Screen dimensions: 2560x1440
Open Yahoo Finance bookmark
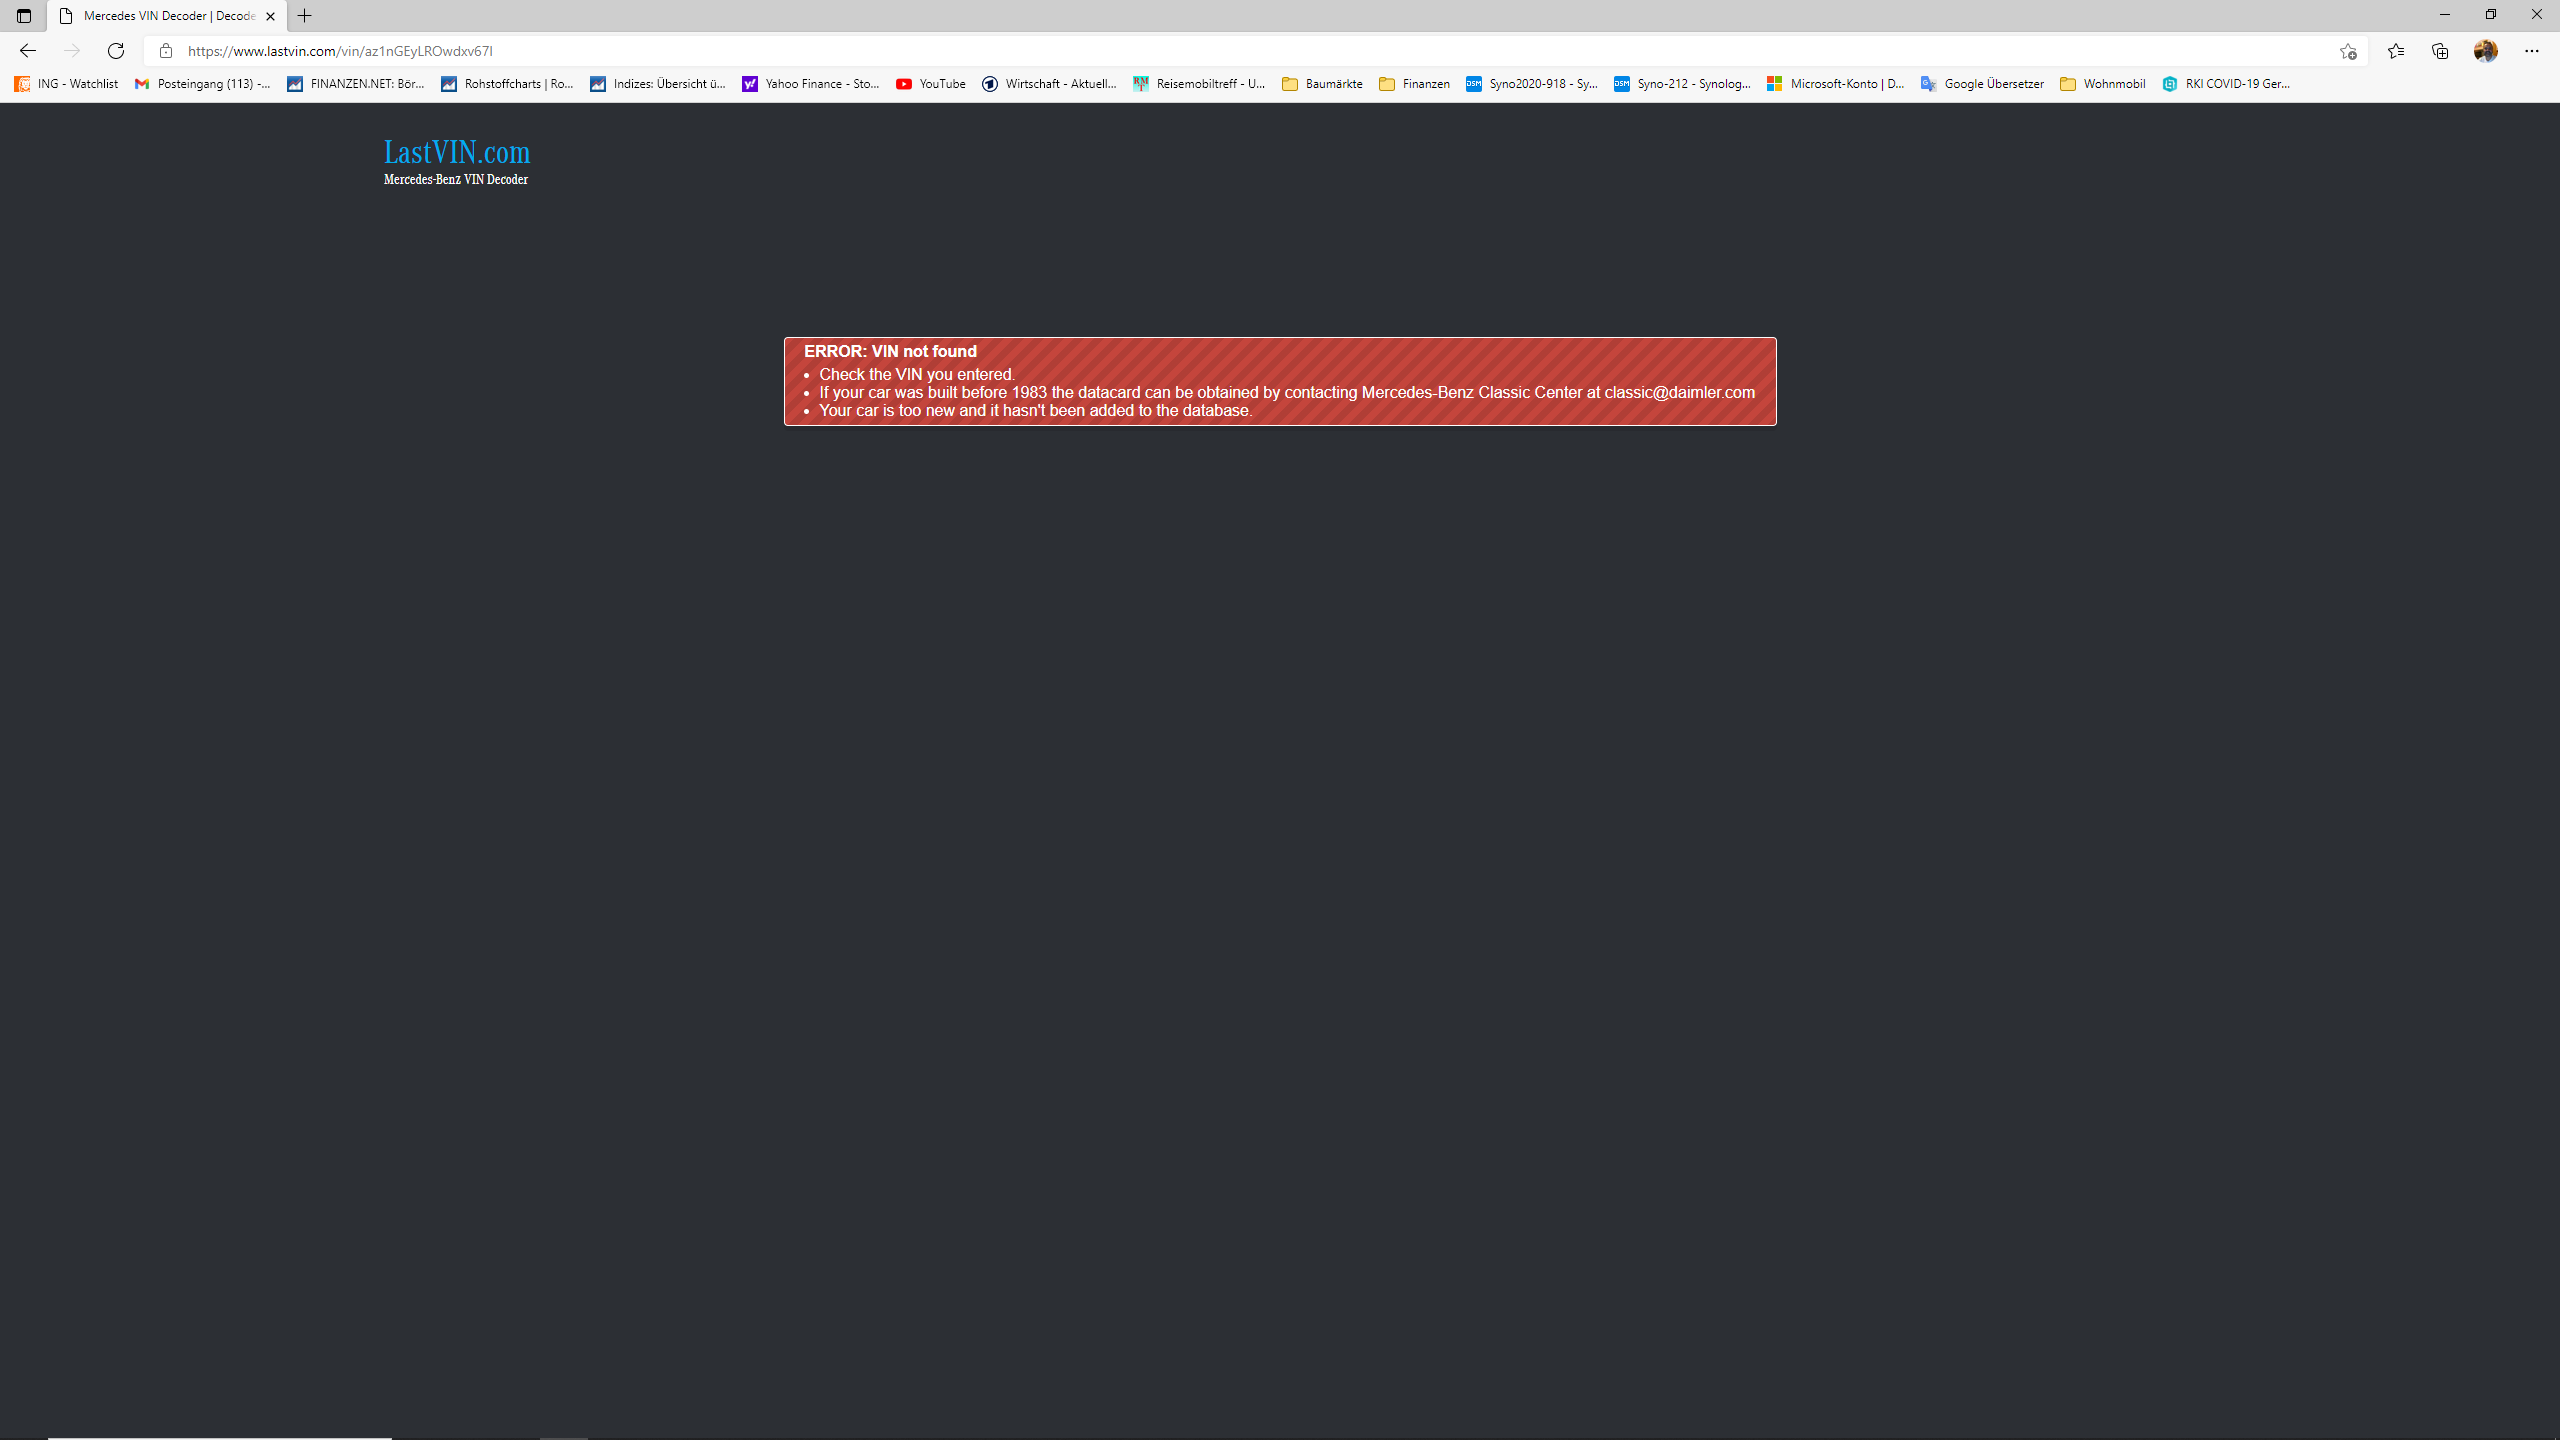tap(811, 84)
